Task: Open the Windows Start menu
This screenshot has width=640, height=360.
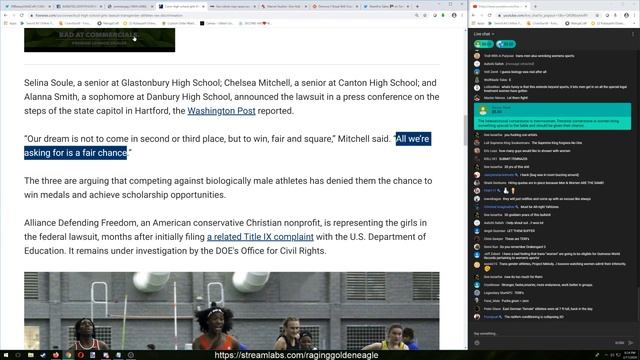Action: [6, 355]
